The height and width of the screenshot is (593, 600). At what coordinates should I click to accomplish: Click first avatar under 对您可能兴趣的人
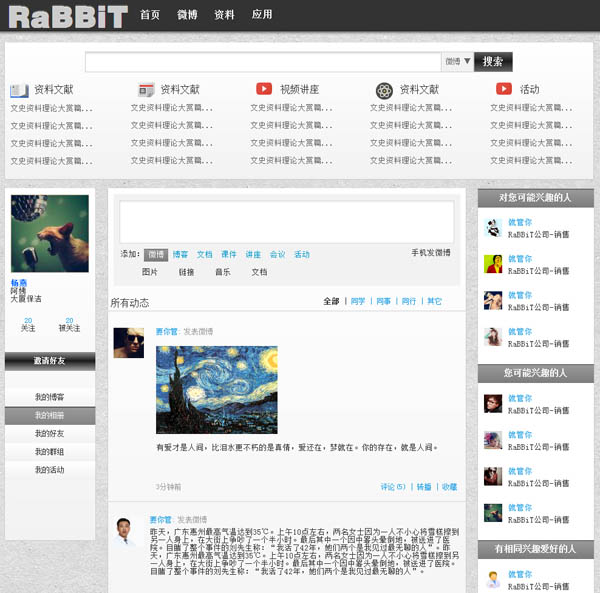(x=493, y=228)
